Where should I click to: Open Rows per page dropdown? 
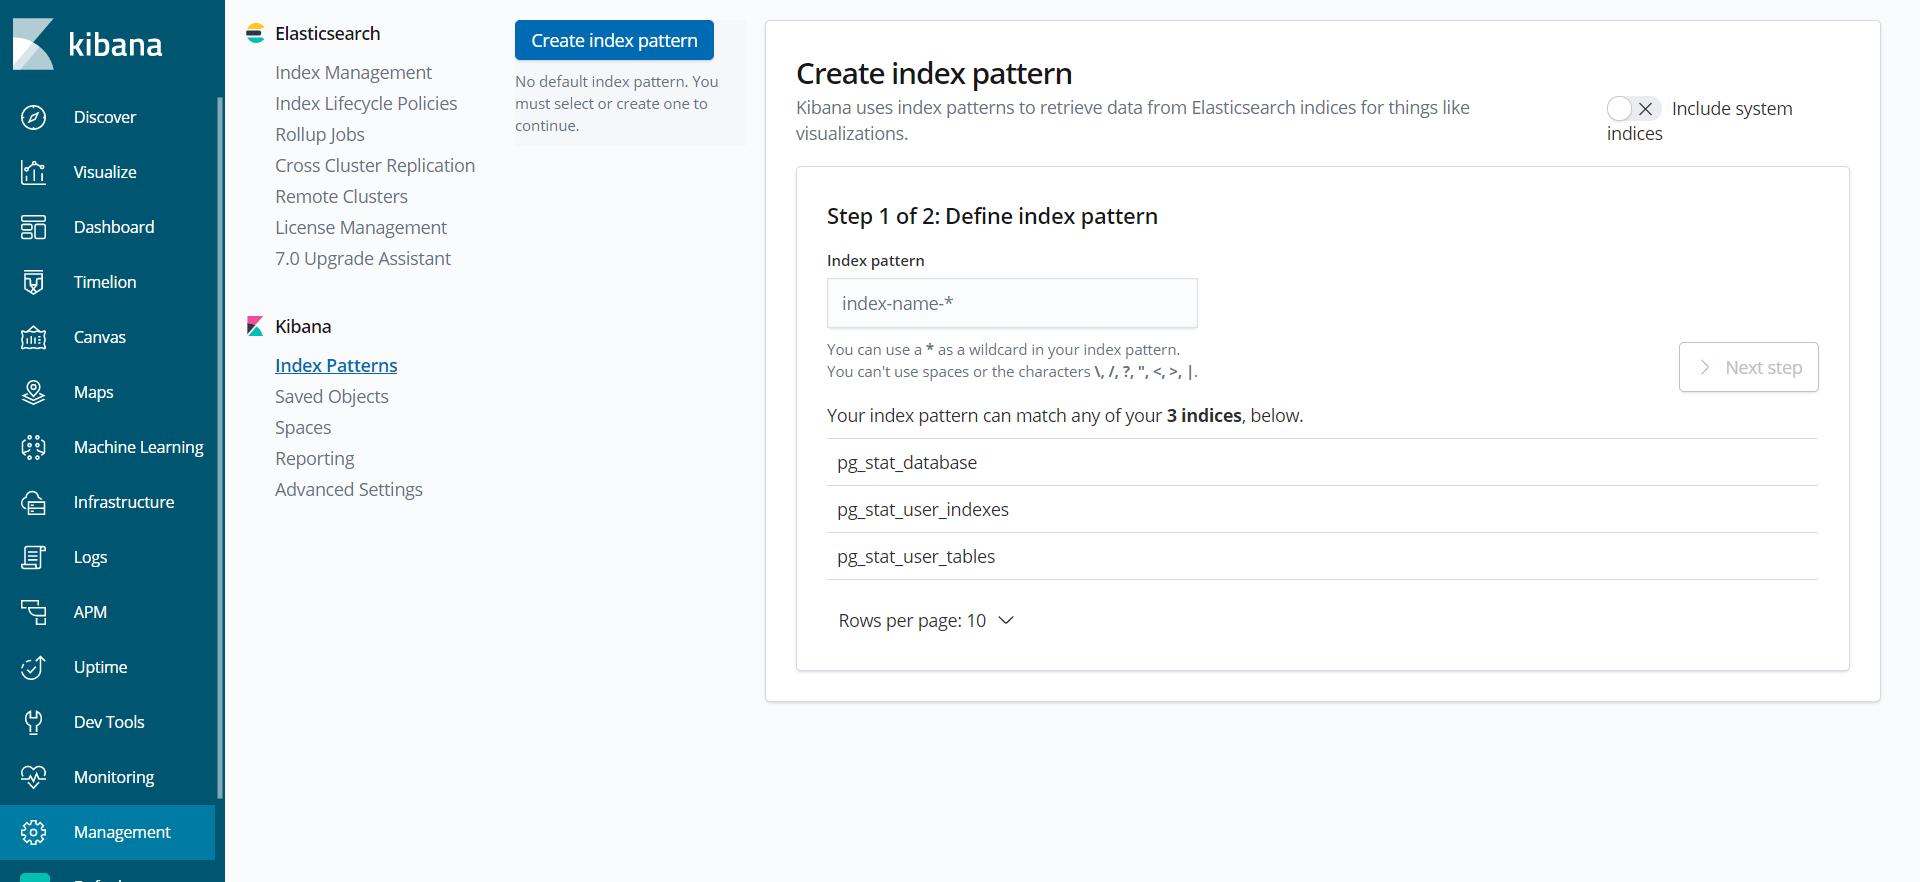point(926,621)
